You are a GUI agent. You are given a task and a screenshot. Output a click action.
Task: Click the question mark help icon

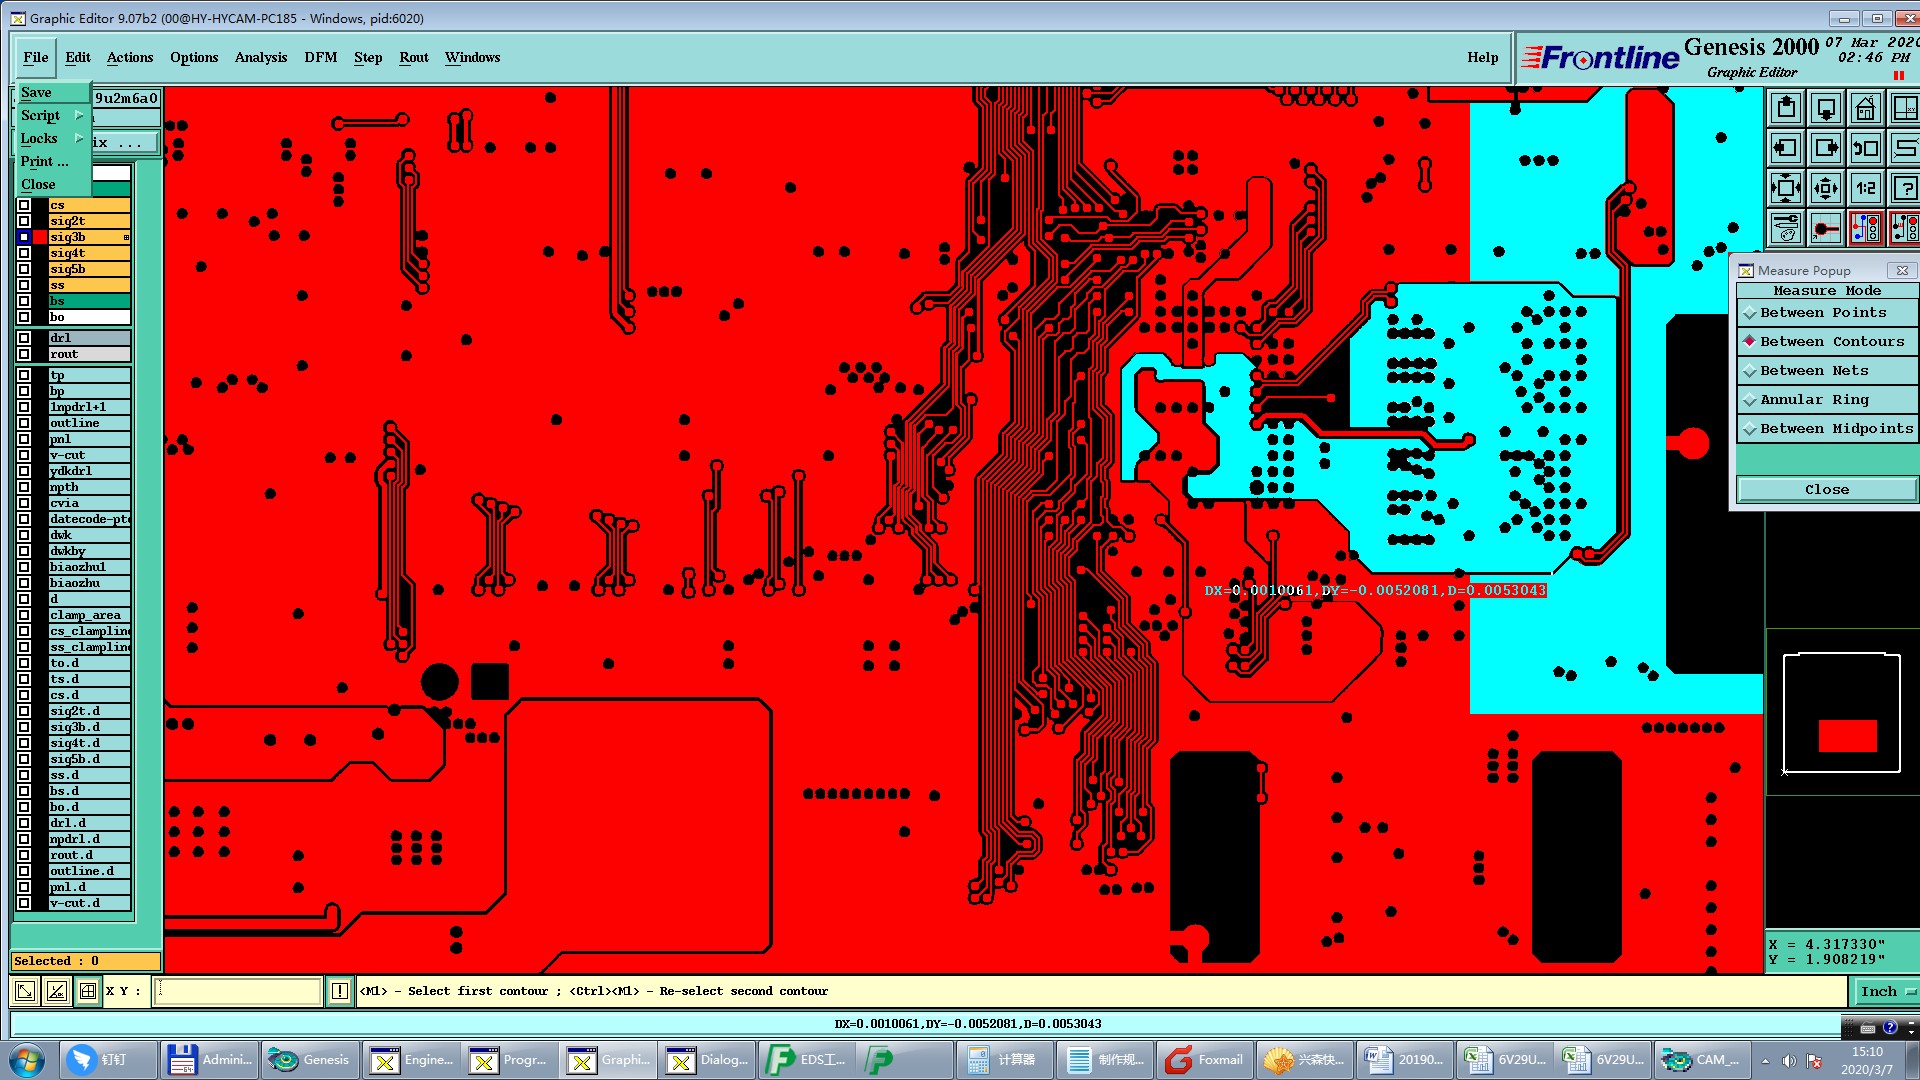point(1905,188)
